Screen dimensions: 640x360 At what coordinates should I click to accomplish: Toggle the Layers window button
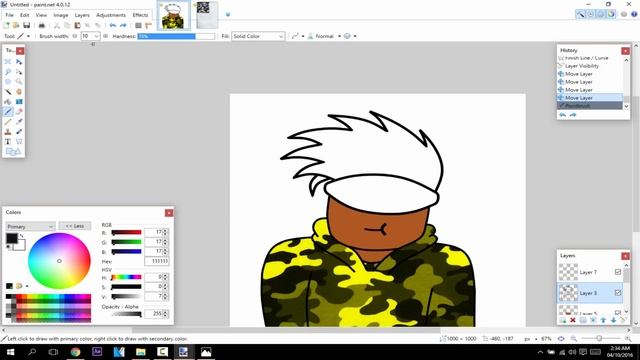tap(601, 14)
